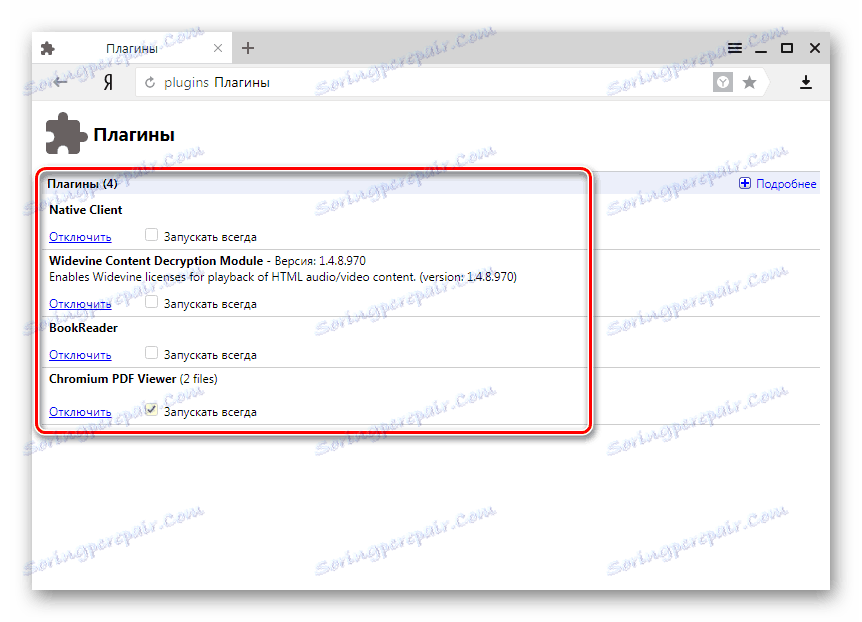Disable BookReader via Отключить

pos(80,355)
